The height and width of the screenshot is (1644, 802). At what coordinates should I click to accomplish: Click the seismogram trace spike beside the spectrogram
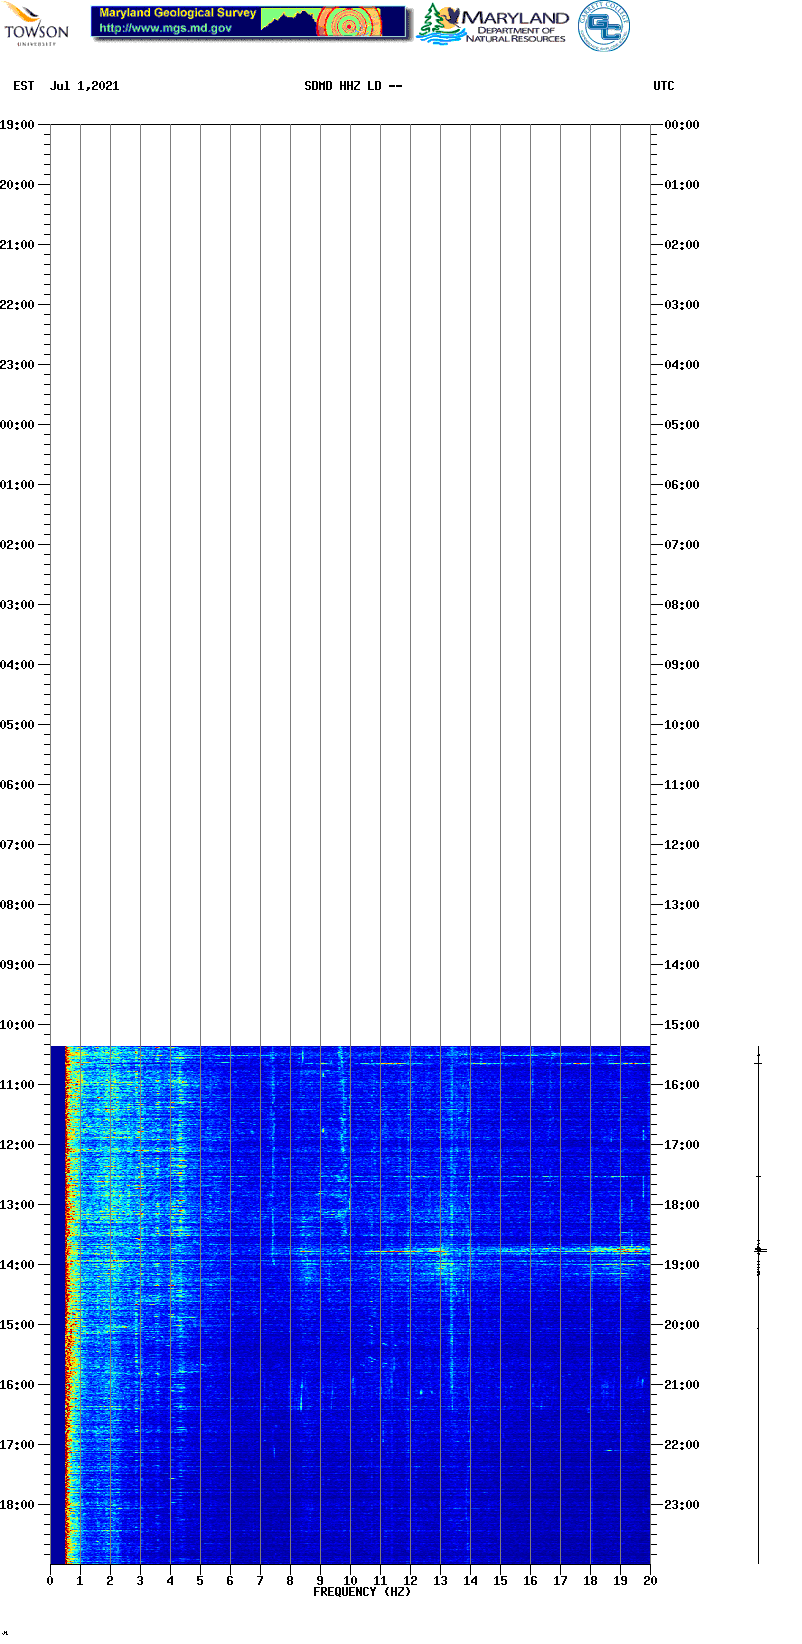point(759,1250)
